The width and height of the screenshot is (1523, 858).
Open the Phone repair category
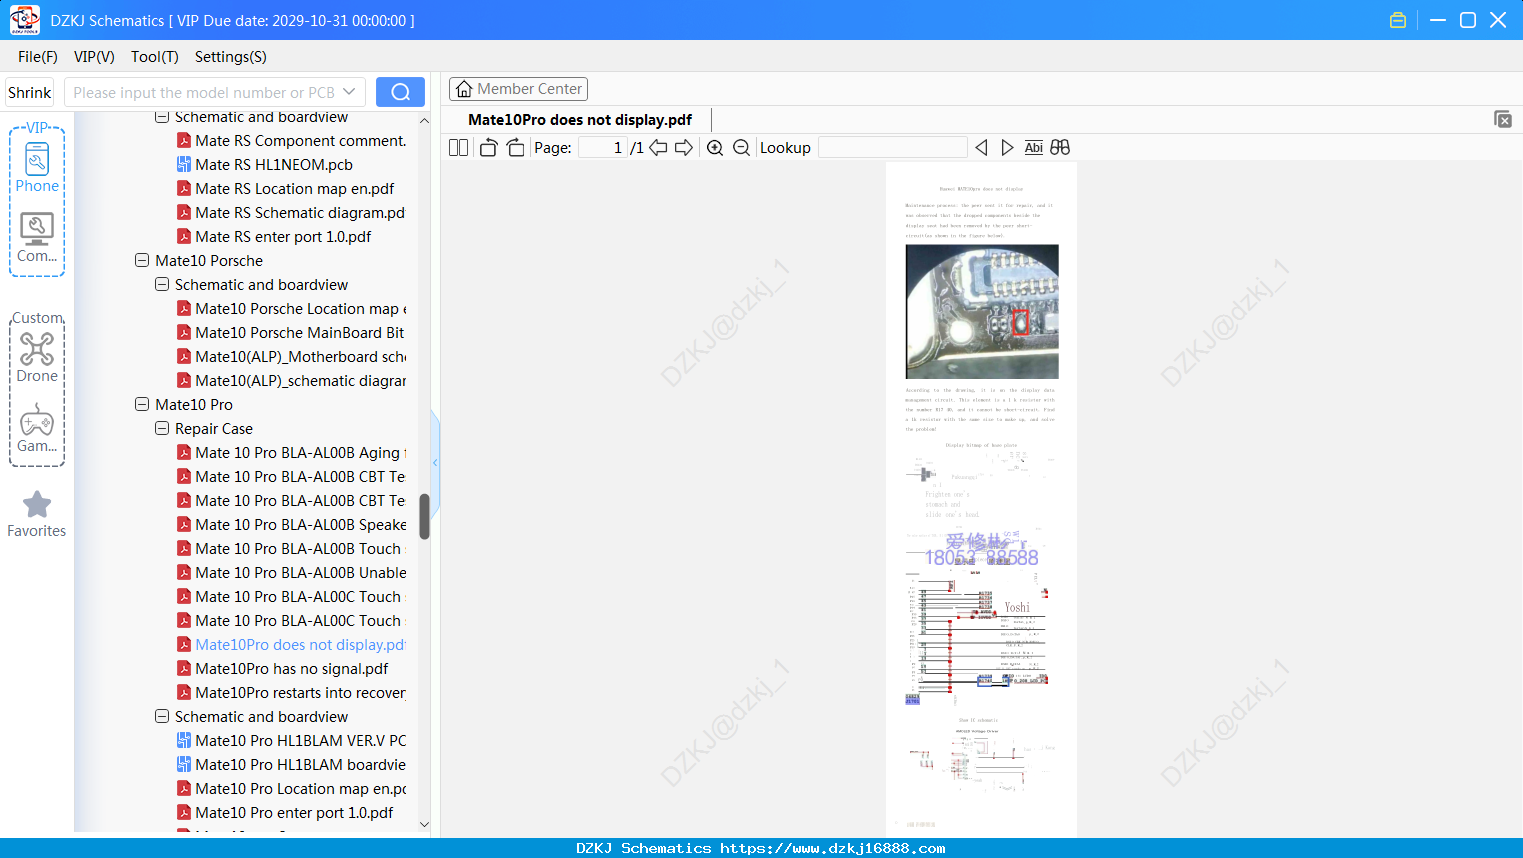pyautogui.click(x=37, y=167)
